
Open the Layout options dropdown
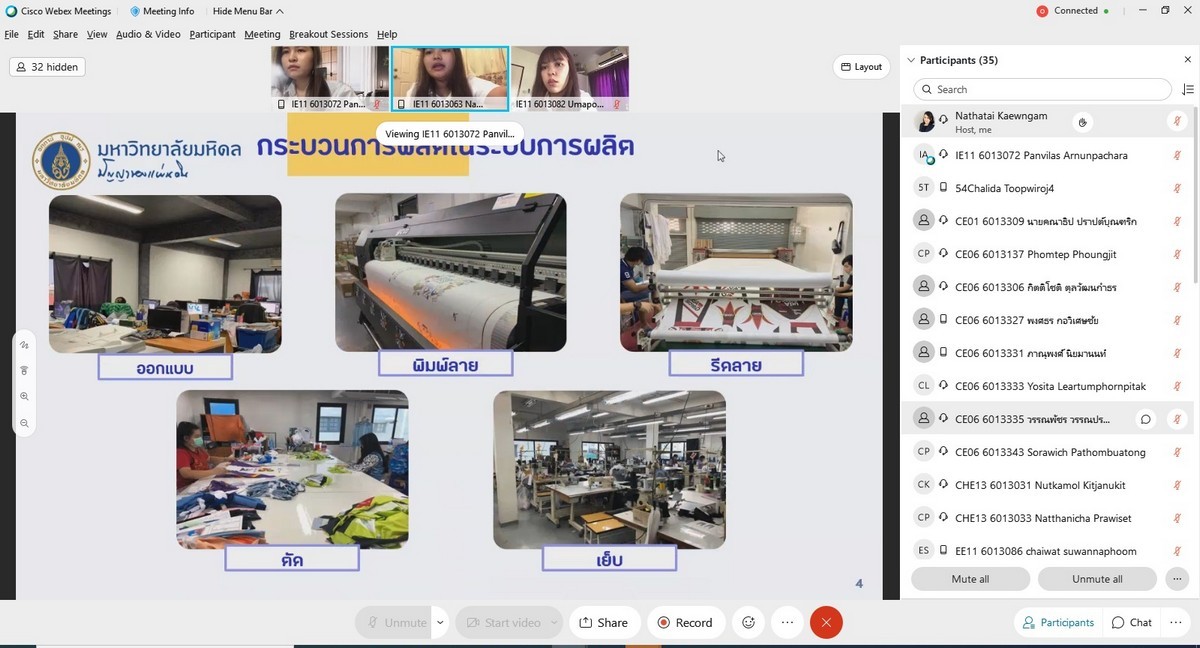click(x=861, y=67)
